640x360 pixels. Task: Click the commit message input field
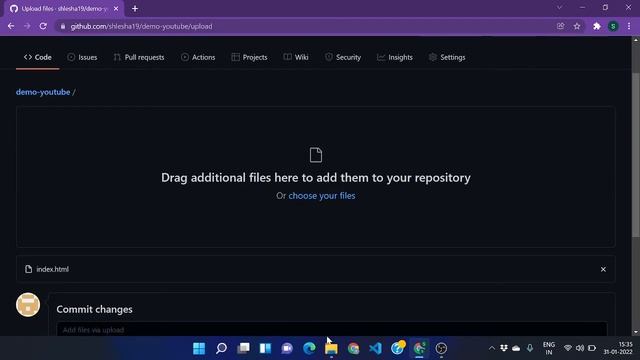331,329
